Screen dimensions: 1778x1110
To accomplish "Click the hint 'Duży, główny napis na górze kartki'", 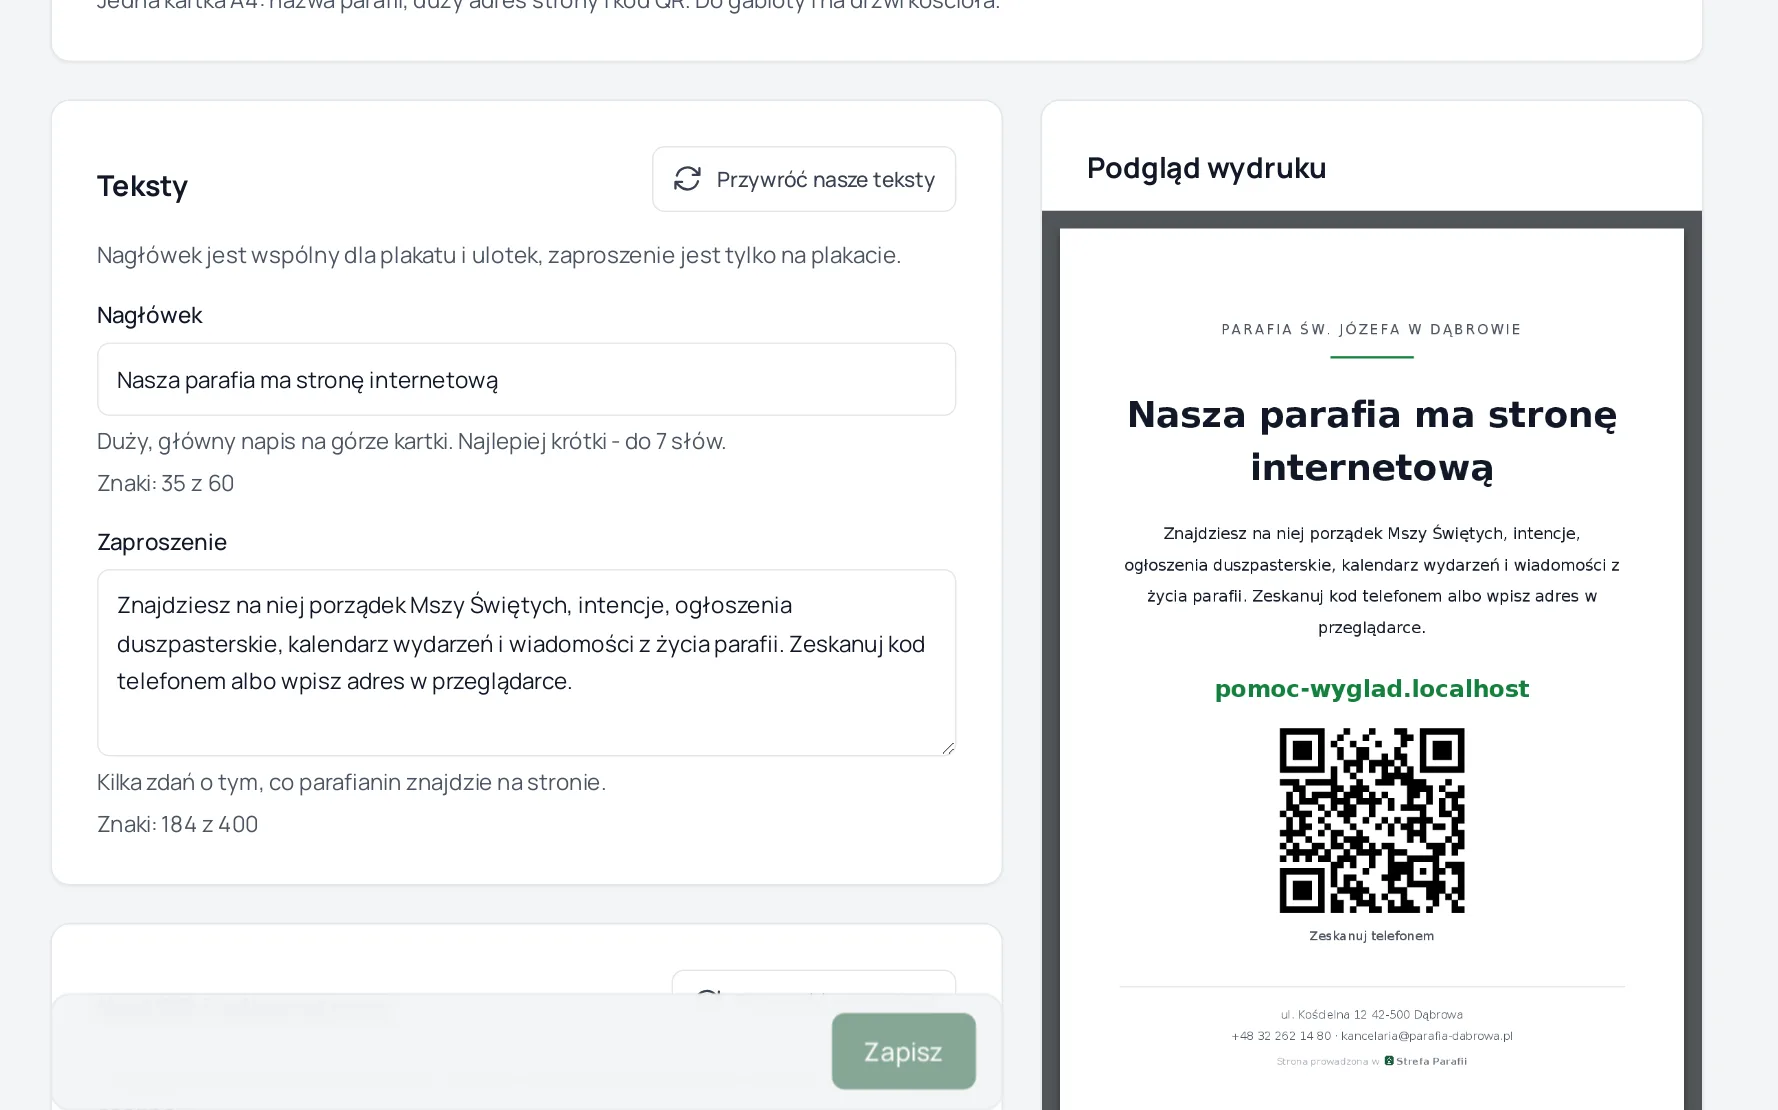I will point(411,441).
